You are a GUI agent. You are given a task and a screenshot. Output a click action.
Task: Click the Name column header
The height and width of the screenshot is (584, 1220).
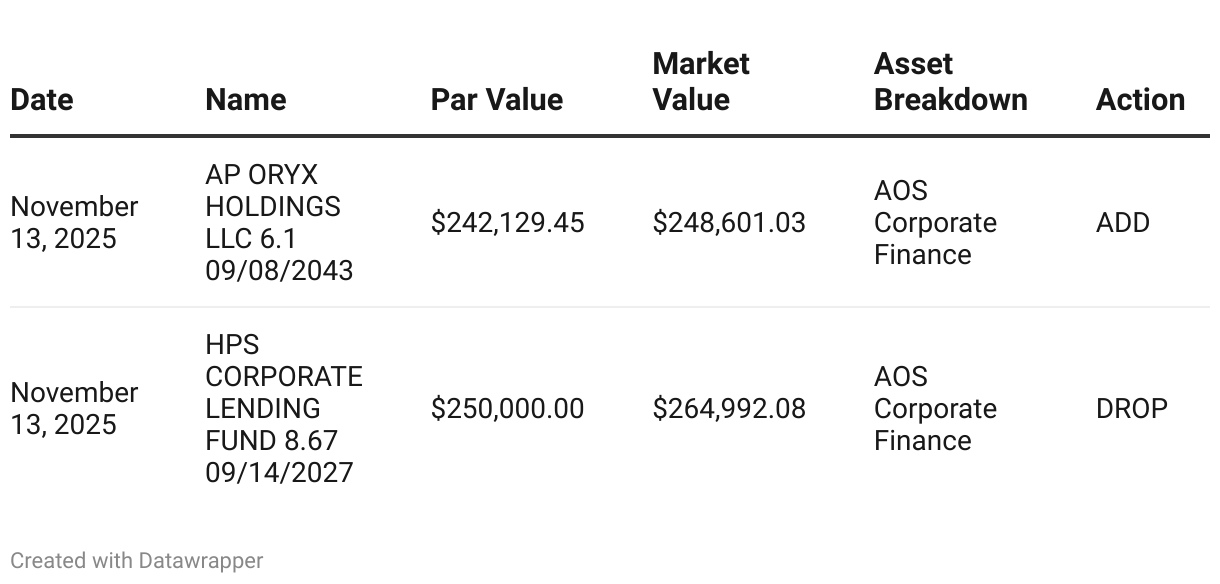coord(246,100)
